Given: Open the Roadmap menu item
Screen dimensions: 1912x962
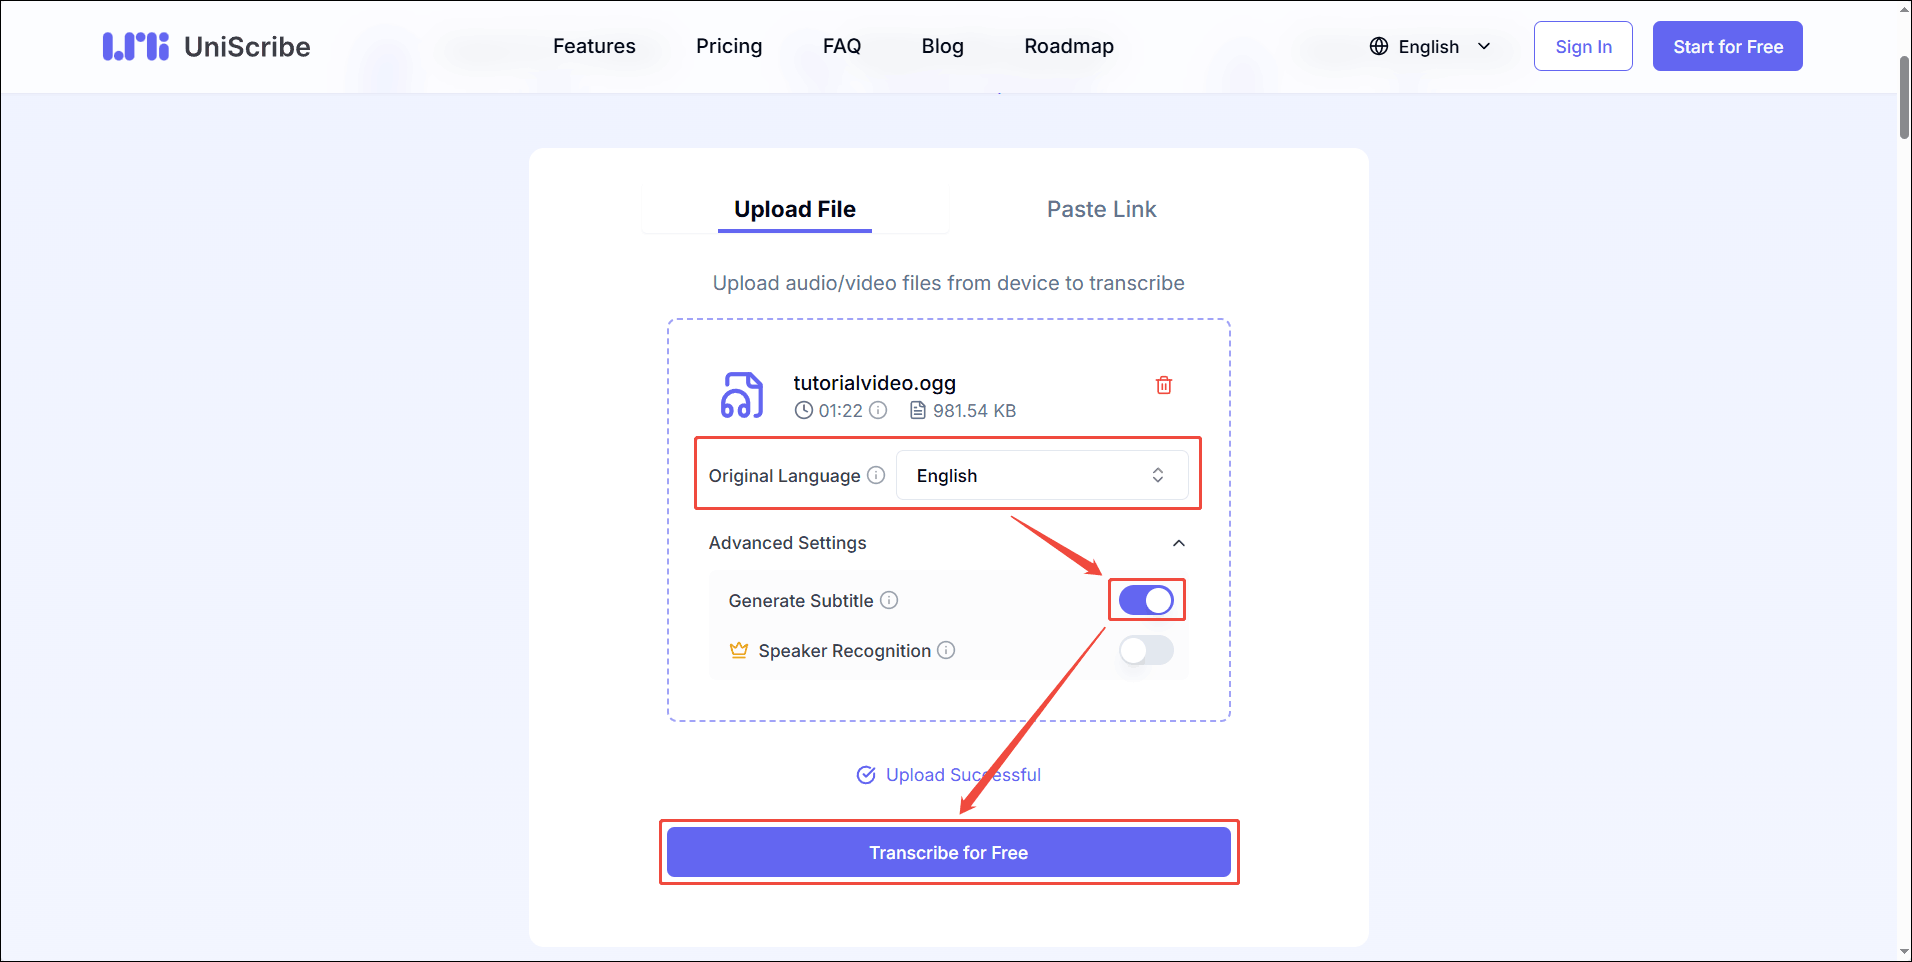Looking at the screenshot, I should (1068, 46).
